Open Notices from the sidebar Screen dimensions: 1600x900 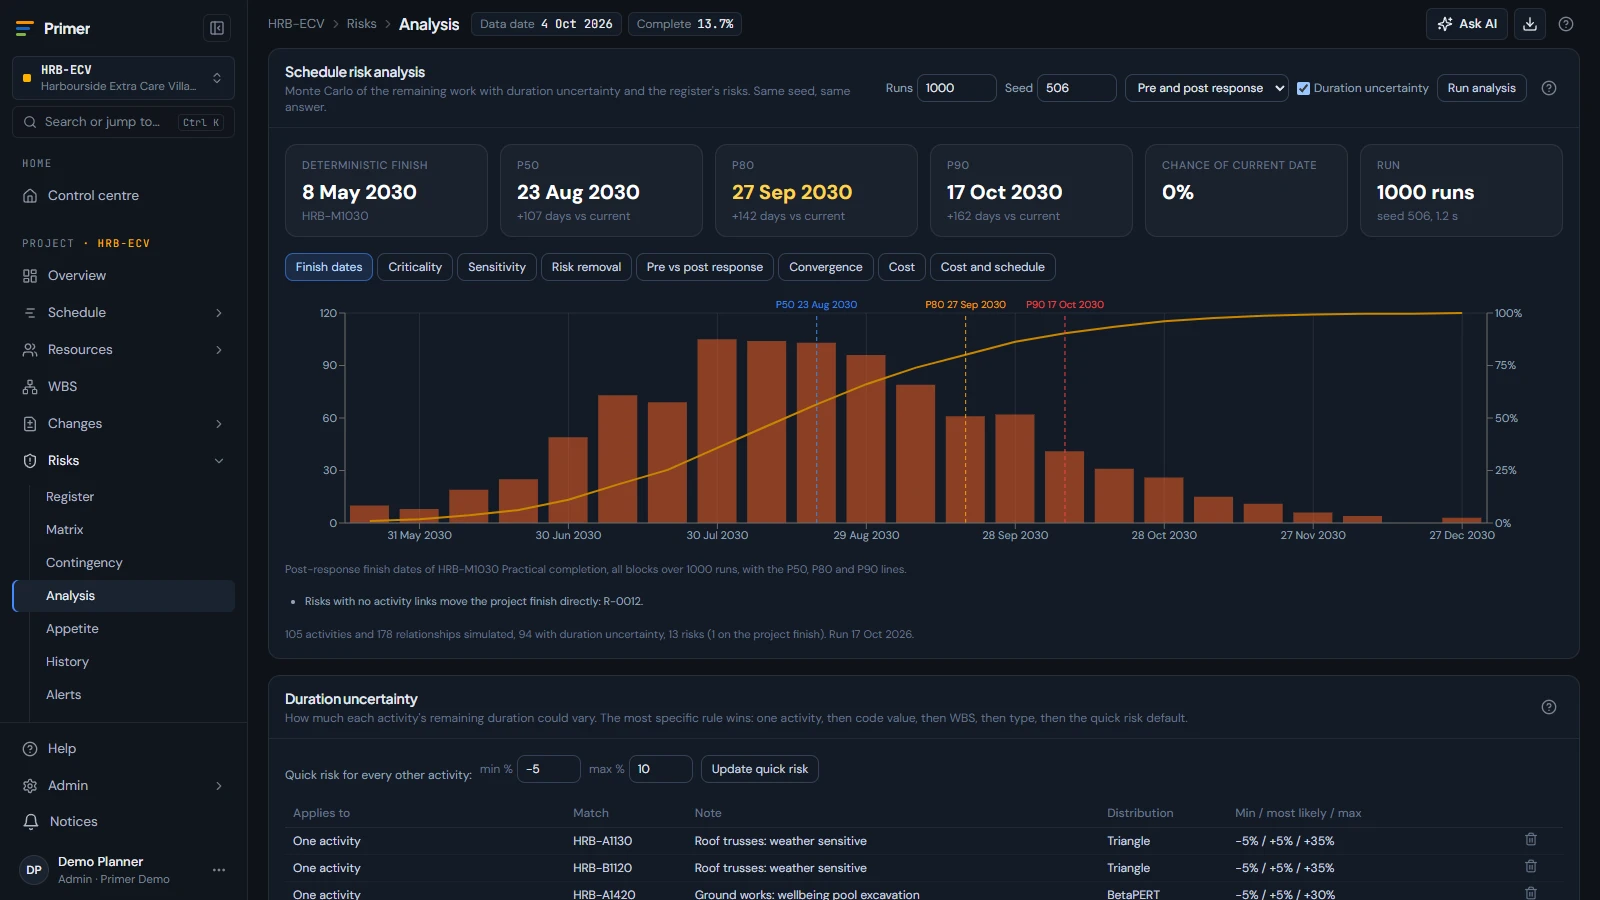pyautogui.click(x=124, y=822)
